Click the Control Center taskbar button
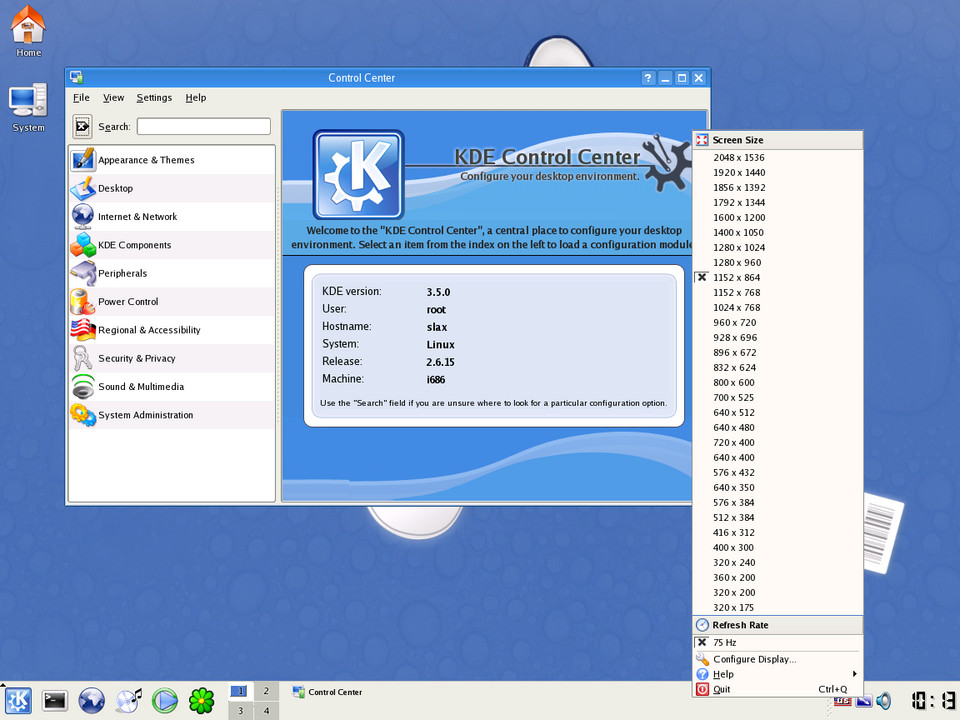The image size is (960, 720). pyautogui.click(x=328, y=692)
